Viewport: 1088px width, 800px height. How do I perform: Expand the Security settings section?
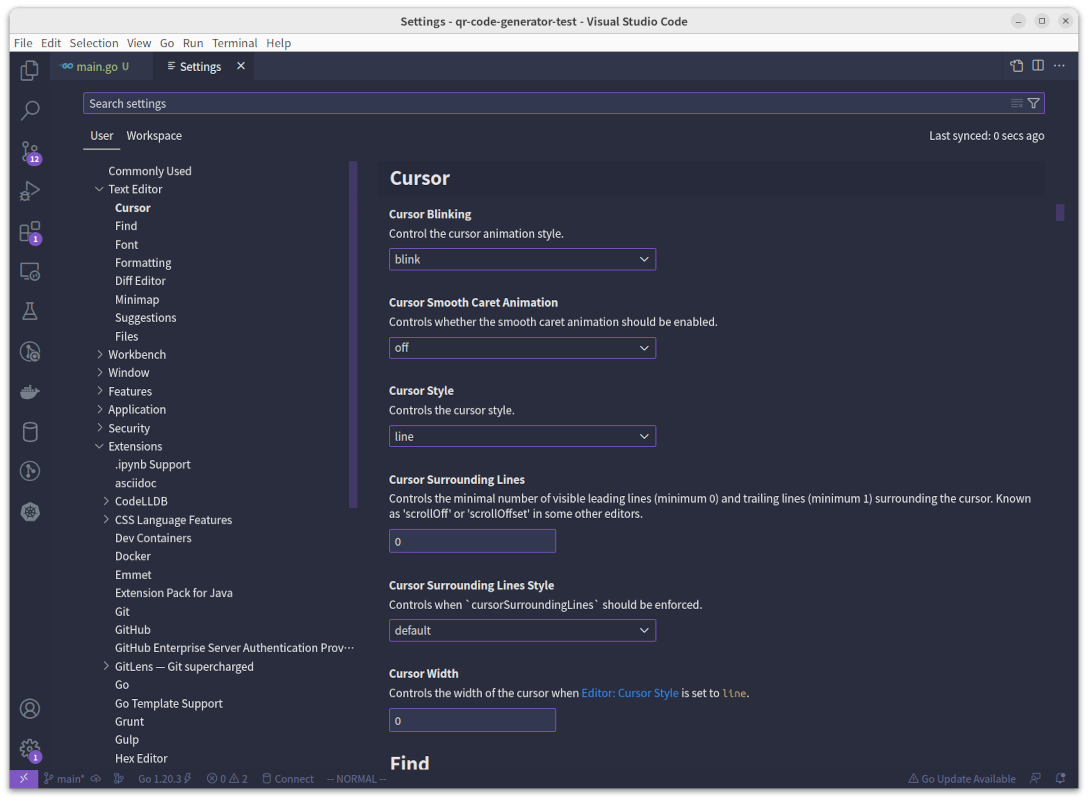99,427
